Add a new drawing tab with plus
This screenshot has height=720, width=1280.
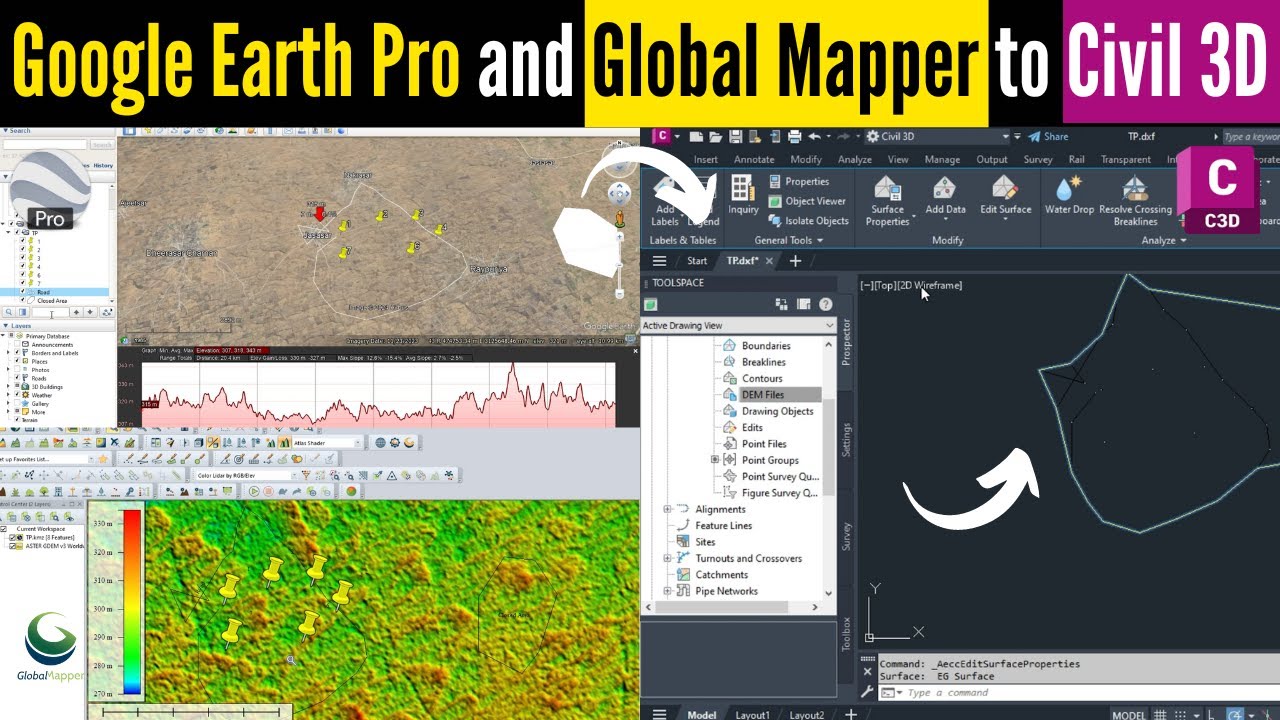point(795,261)
